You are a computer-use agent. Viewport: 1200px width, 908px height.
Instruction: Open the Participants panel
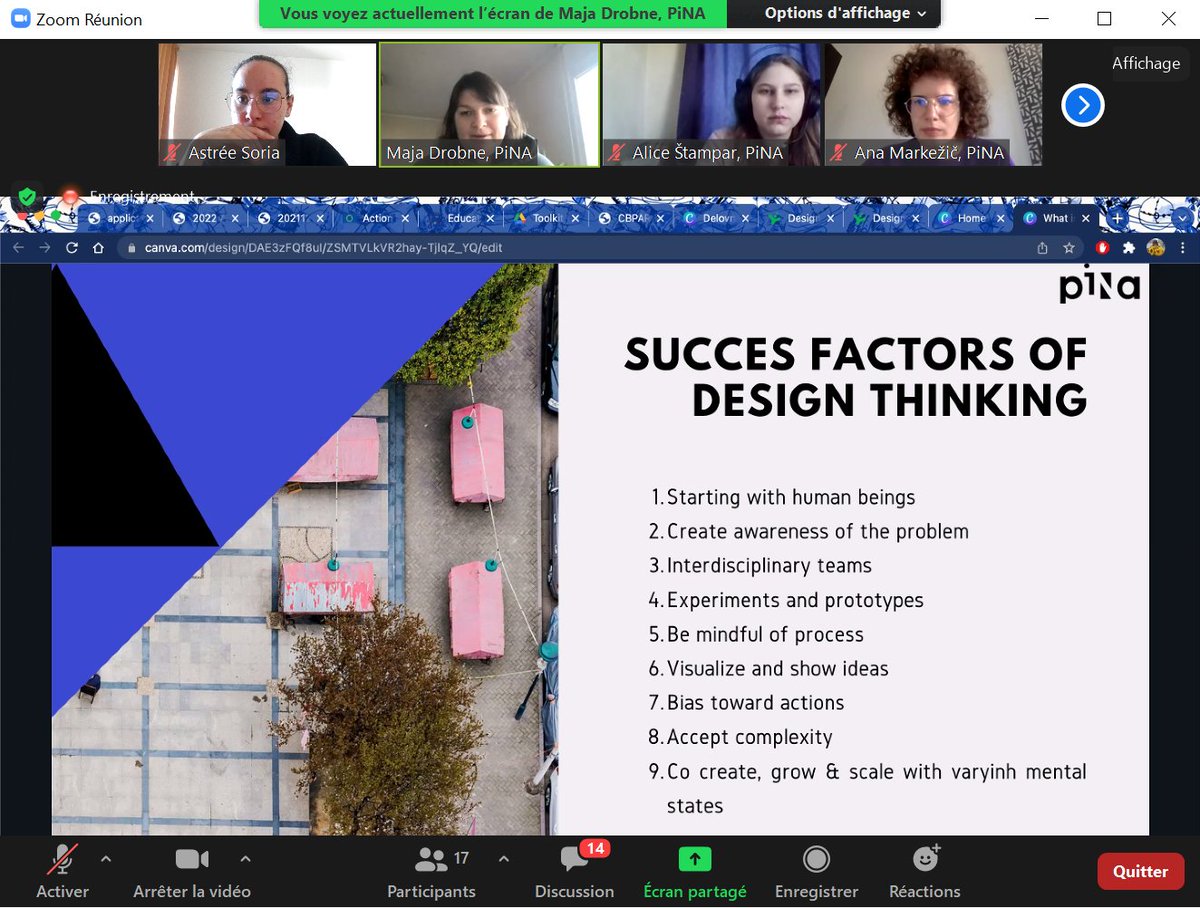click(x=432, y=871)
